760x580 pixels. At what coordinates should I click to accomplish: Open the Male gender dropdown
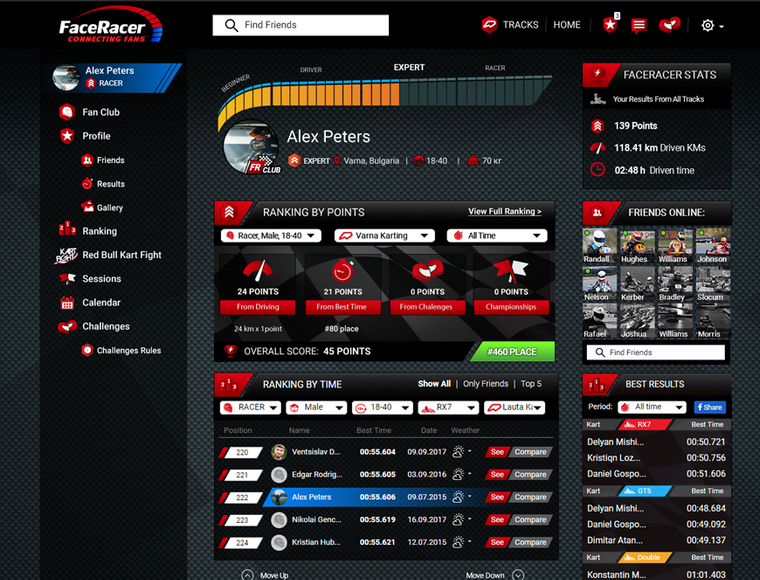point(316,408)
